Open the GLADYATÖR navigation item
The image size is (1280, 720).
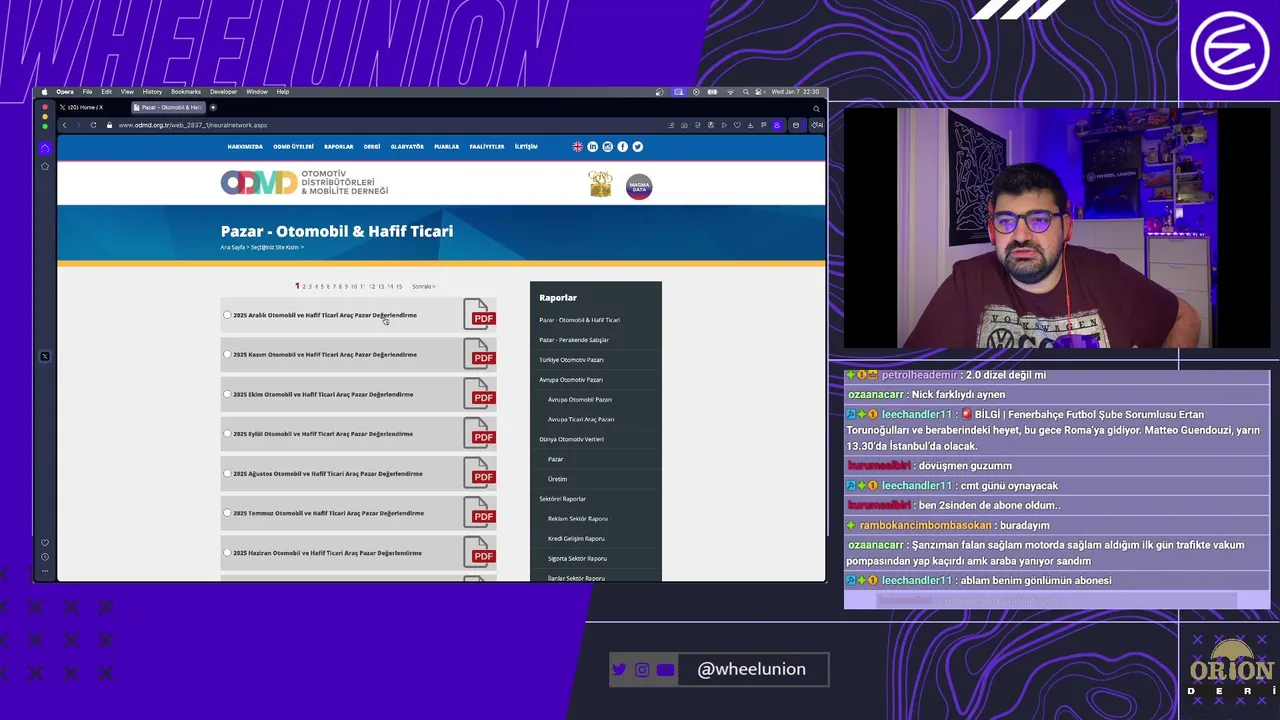(407, 146)
